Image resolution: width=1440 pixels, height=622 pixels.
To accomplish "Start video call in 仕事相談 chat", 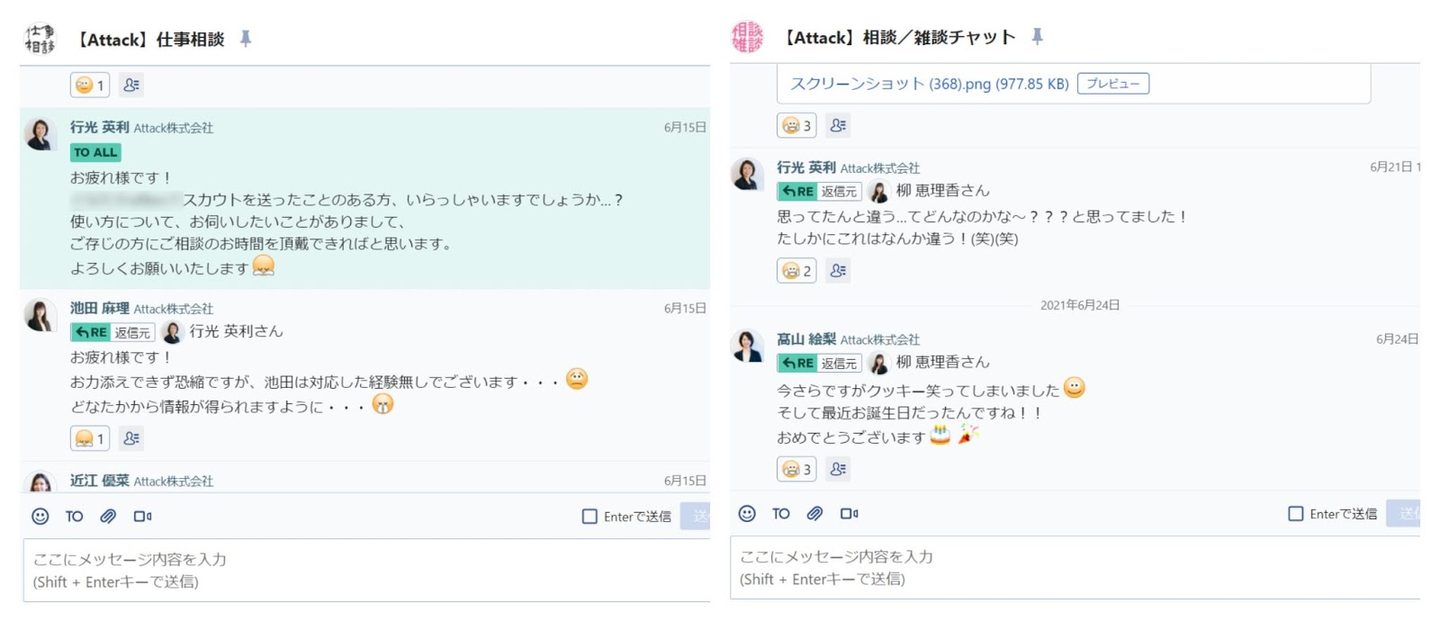I will tap(142, 516).
